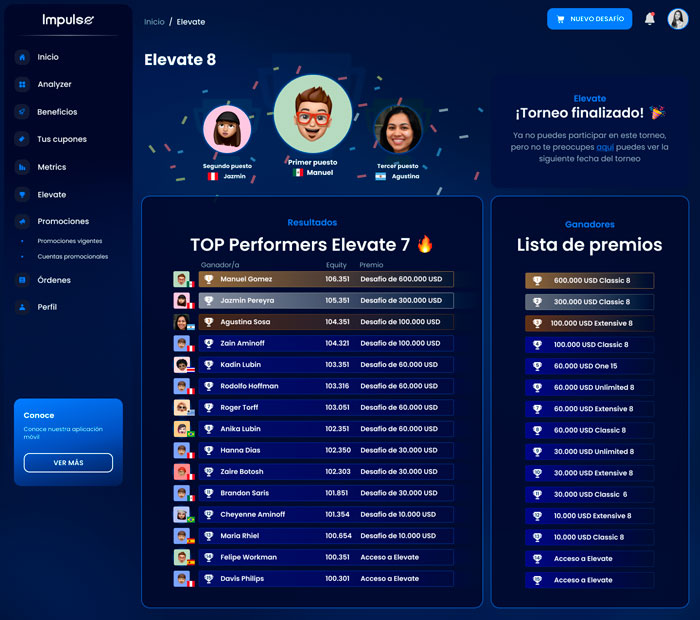Click the Impulse logo
Image resolution: width=700 pixels, height=620 pixels.
coord(68,20)
